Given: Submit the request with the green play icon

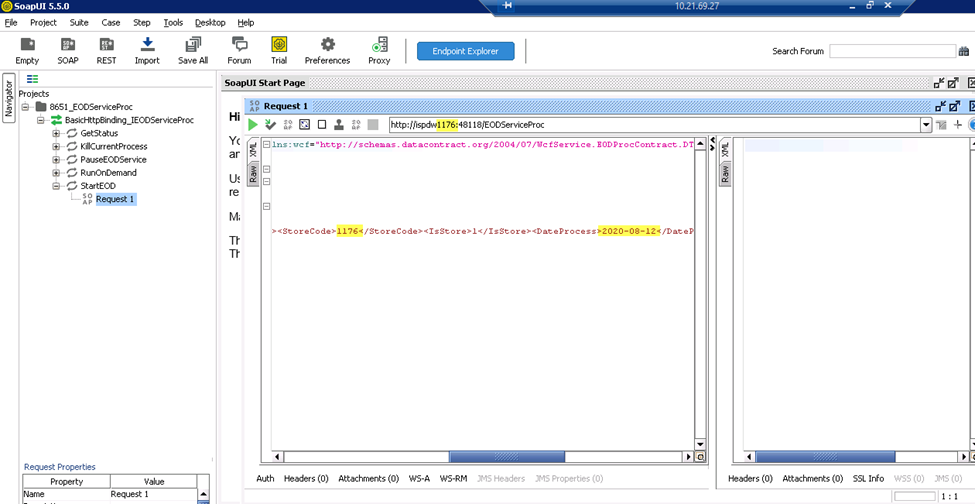Looking at the screenshot, I should click(x=252, y=124).
